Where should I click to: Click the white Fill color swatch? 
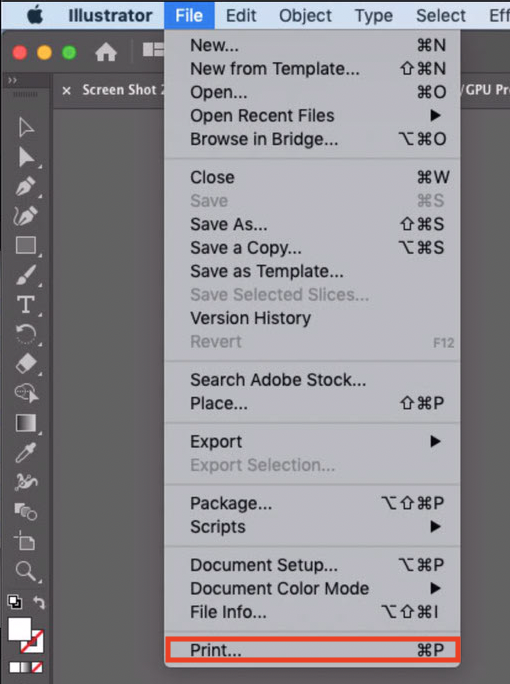(x=19, y=629)
